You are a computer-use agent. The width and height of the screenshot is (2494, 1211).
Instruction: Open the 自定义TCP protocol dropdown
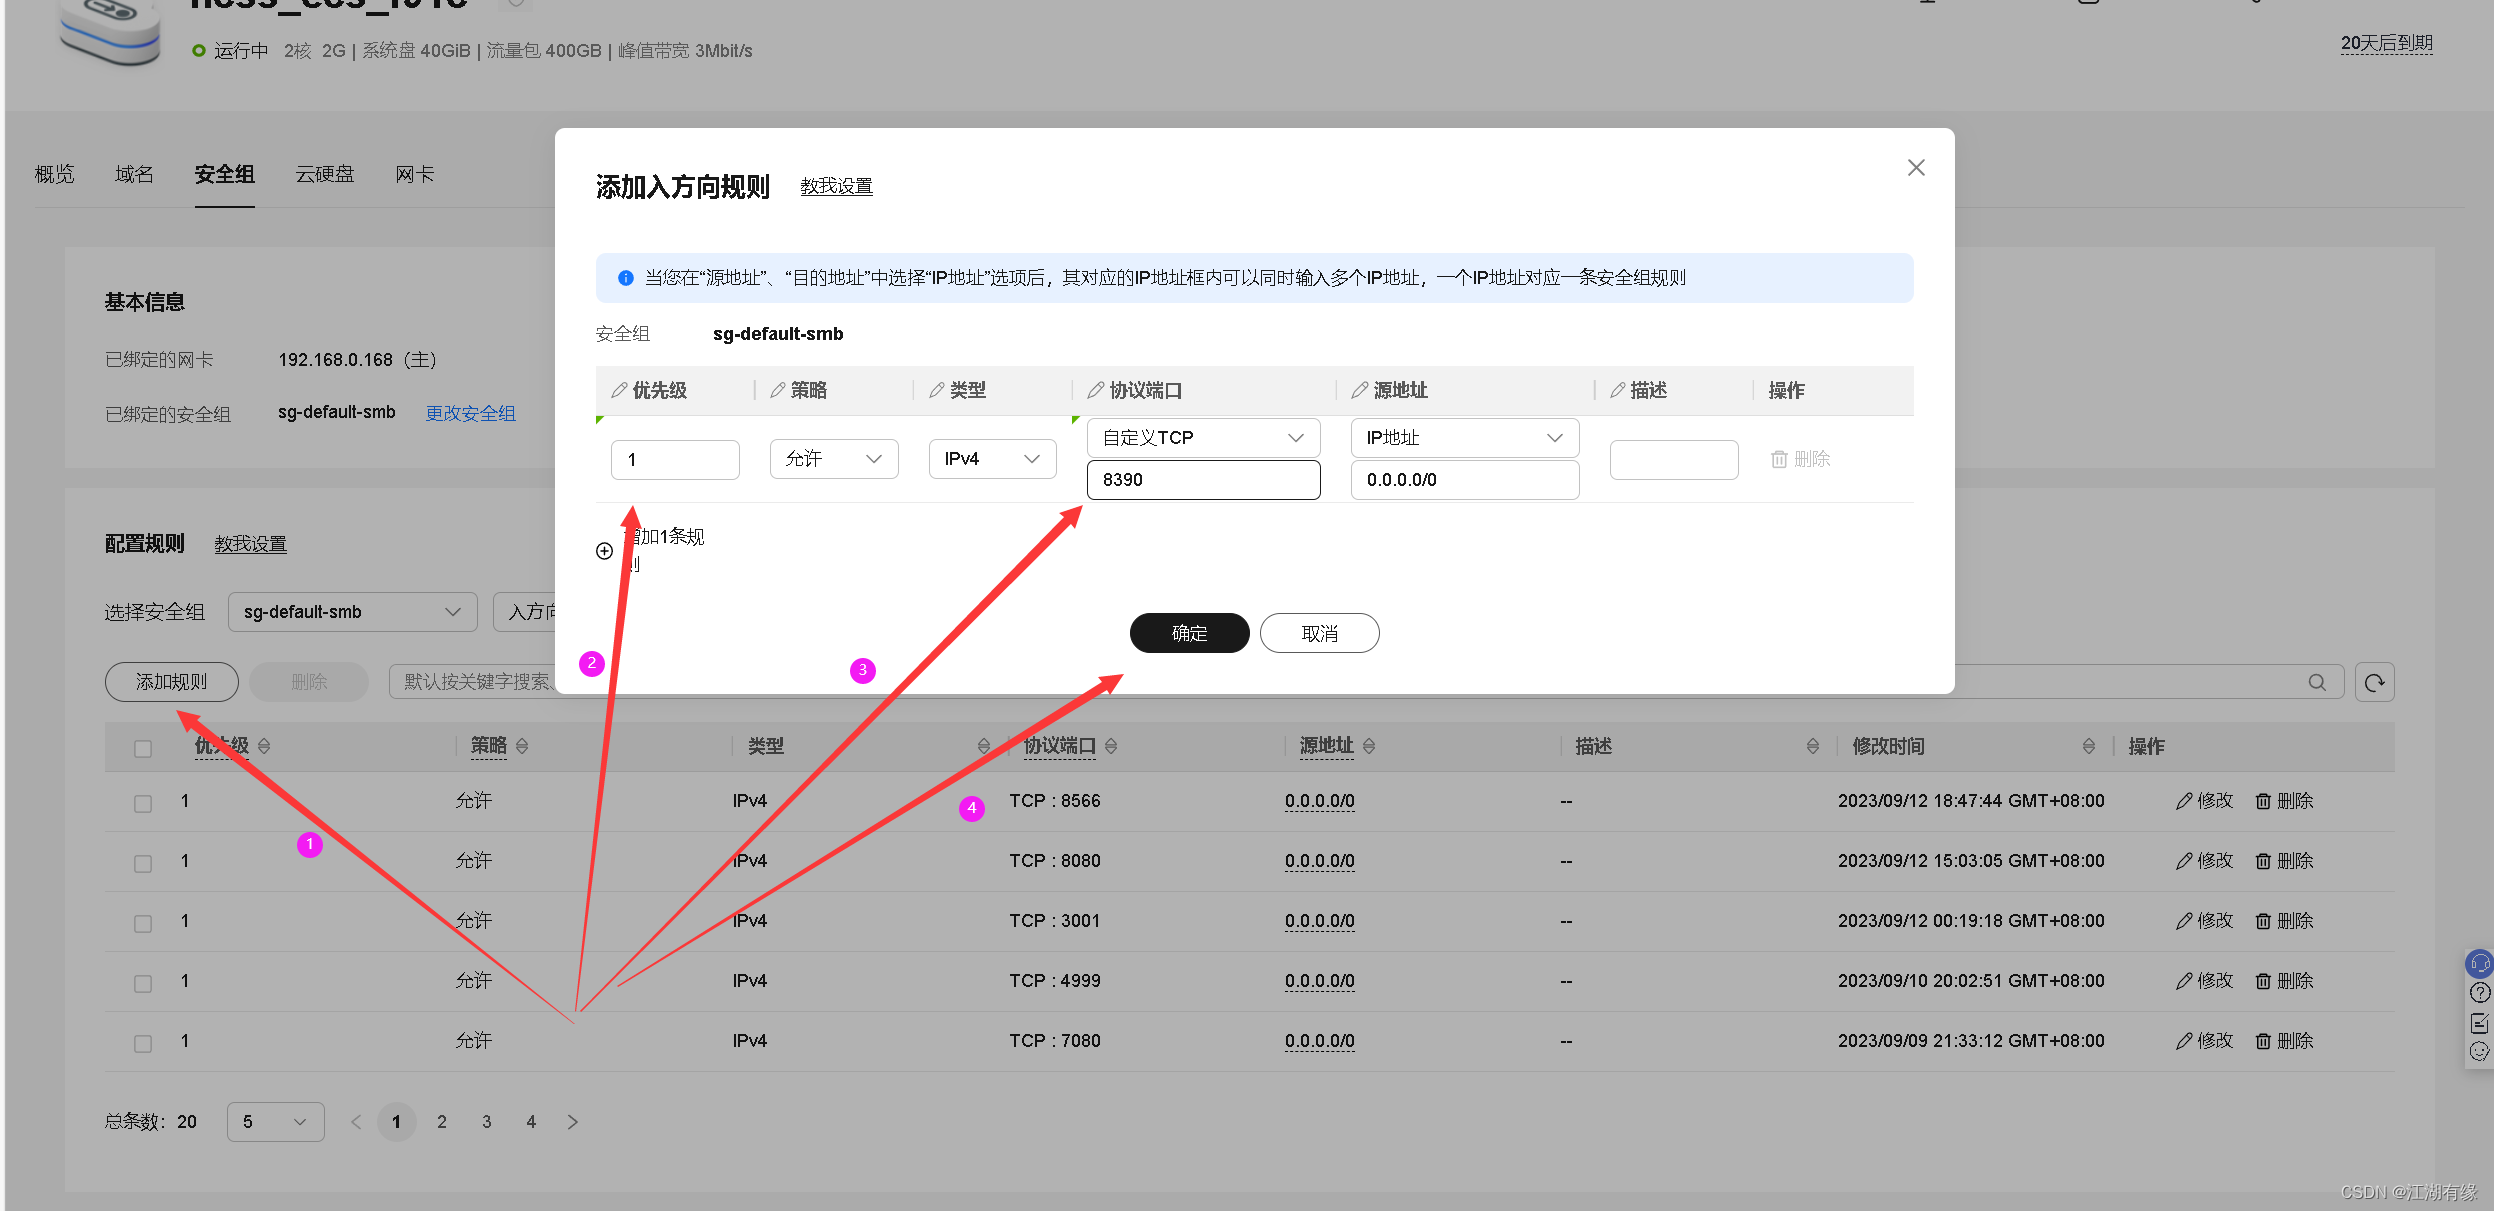1203,438
